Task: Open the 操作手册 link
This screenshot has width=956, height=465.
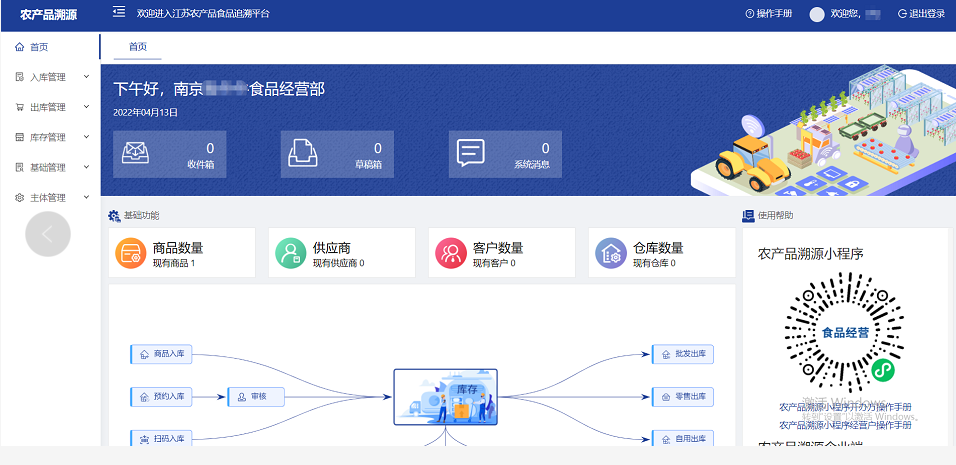Action: point(769,14)
